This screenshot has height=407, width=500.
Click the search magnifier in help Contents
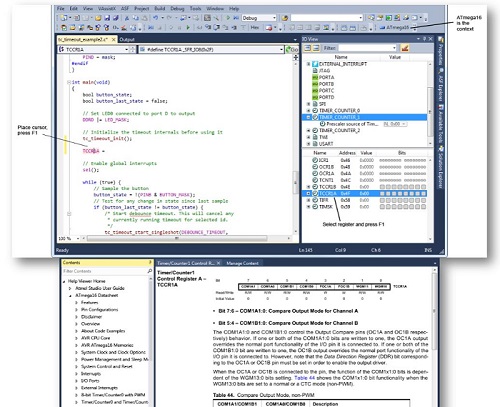click(150, 271)
